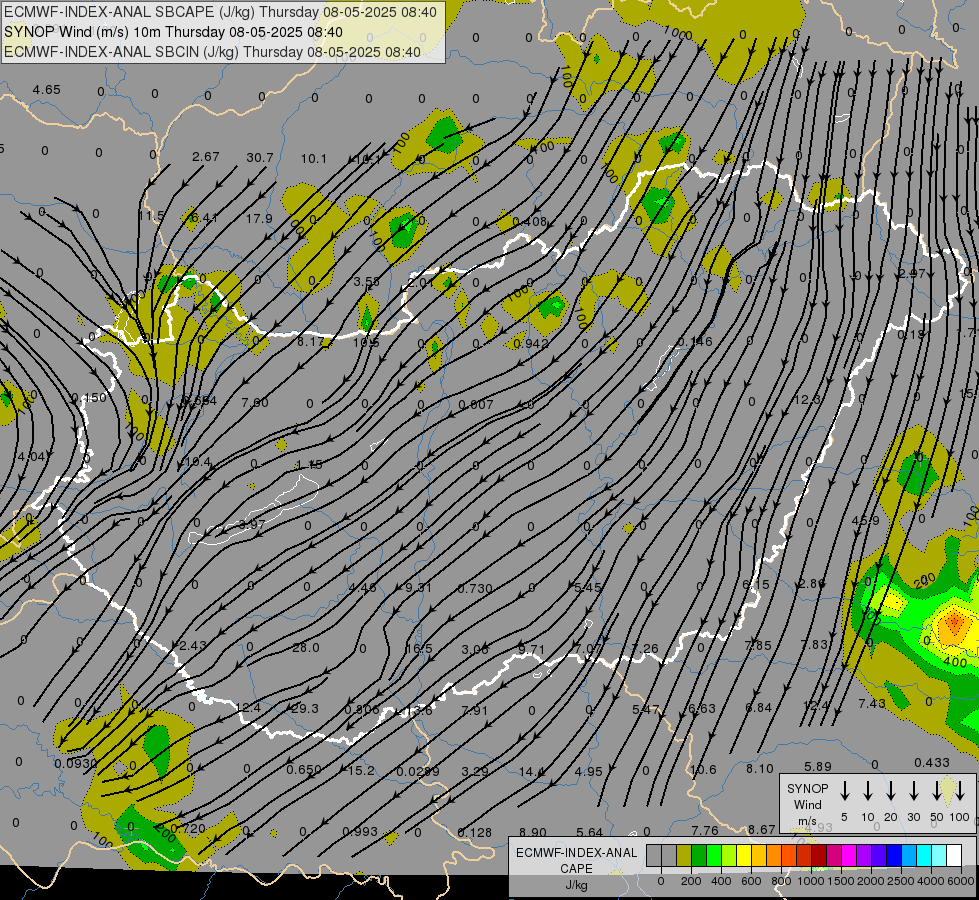Viewport: 979px width, 900px height.
Task: Click the 1000 tick label on color scale
Action: coord(810,881)
